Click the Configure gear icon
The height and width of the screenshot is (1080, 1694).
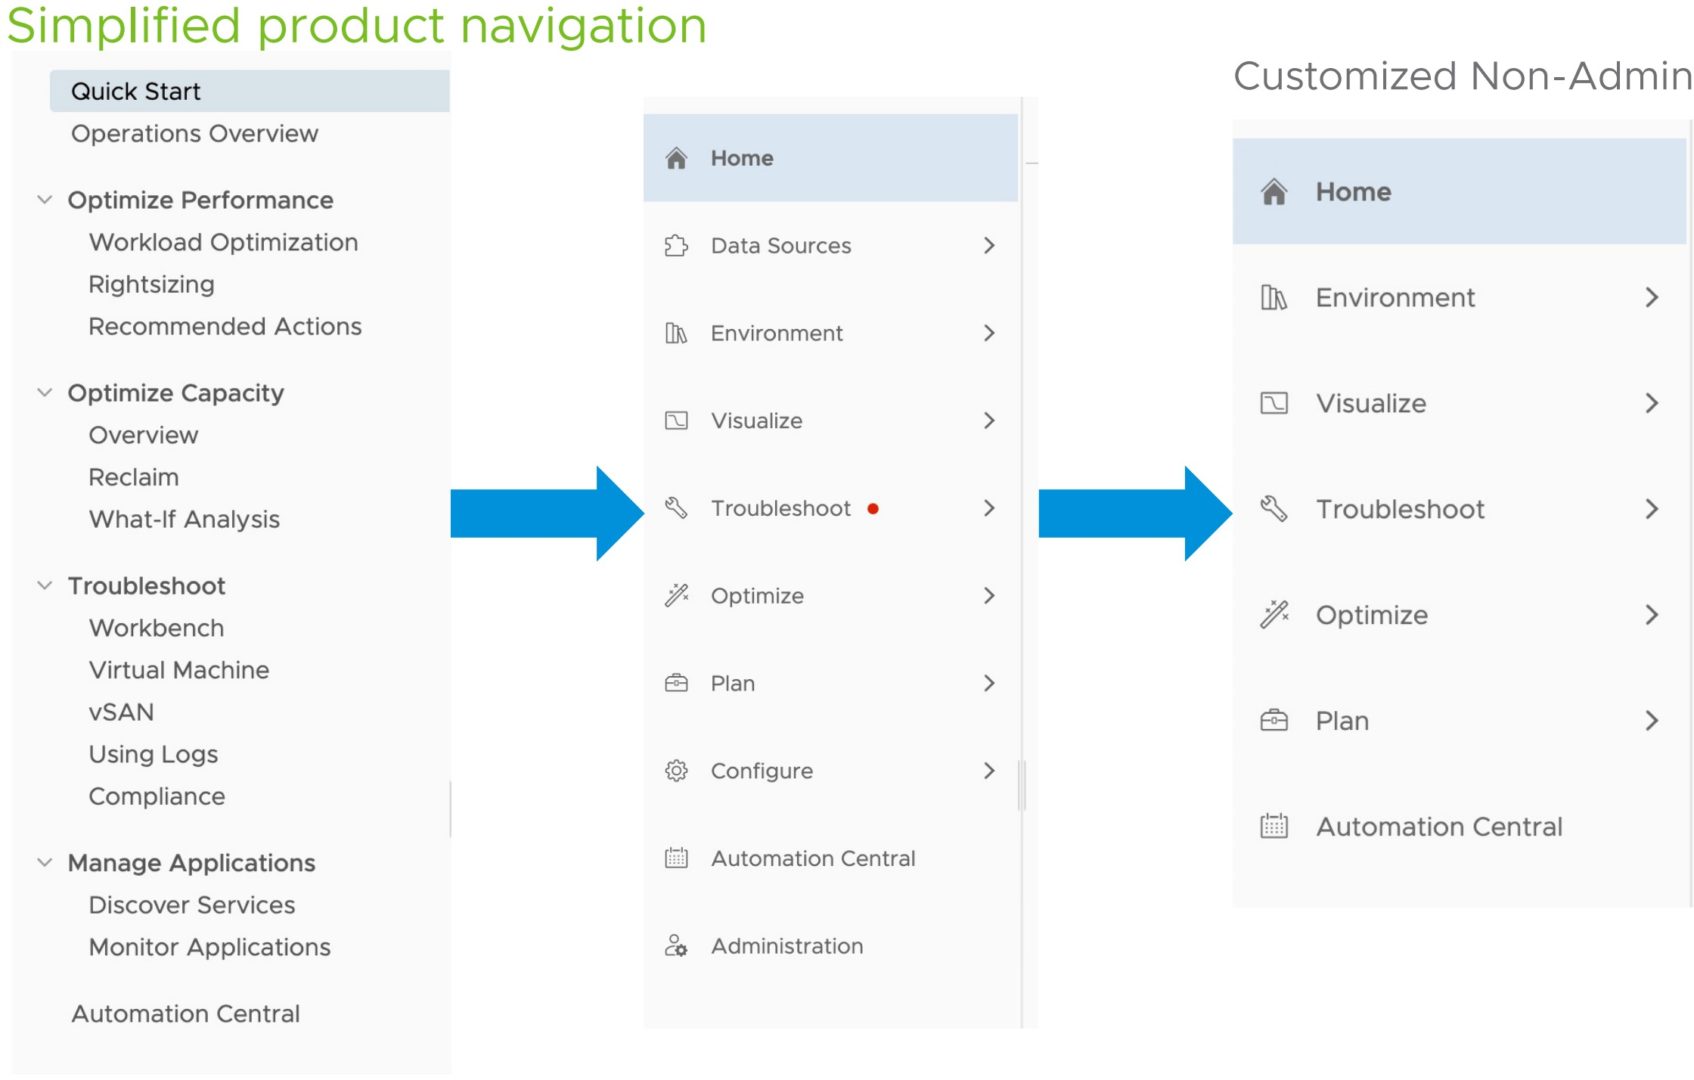pyautogui.click(x=676, y=771)
